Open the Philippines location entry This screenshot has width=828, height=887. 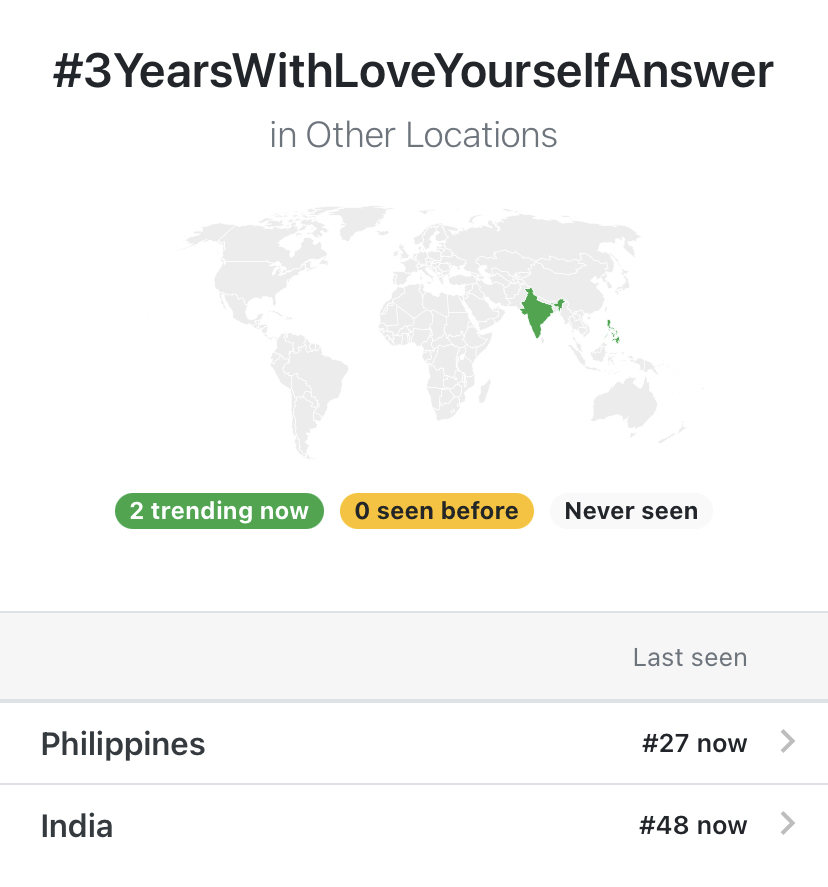pos(414,743)
